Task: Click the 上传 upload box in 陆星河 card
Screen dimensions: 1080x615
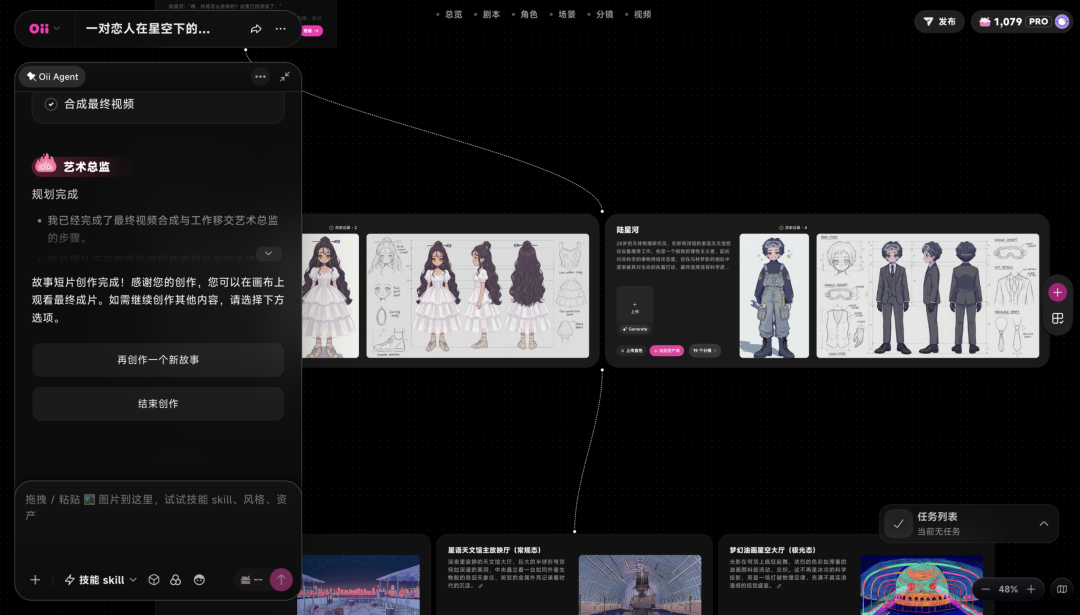Action: tap(634, 306)
